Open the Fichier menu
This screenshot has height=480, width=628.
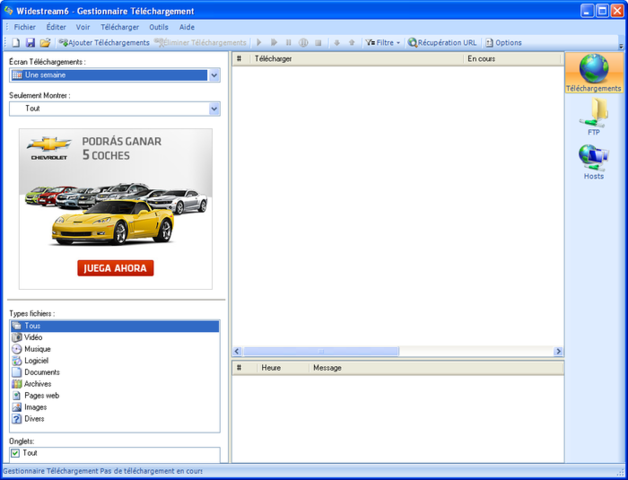tap(24, 27)
